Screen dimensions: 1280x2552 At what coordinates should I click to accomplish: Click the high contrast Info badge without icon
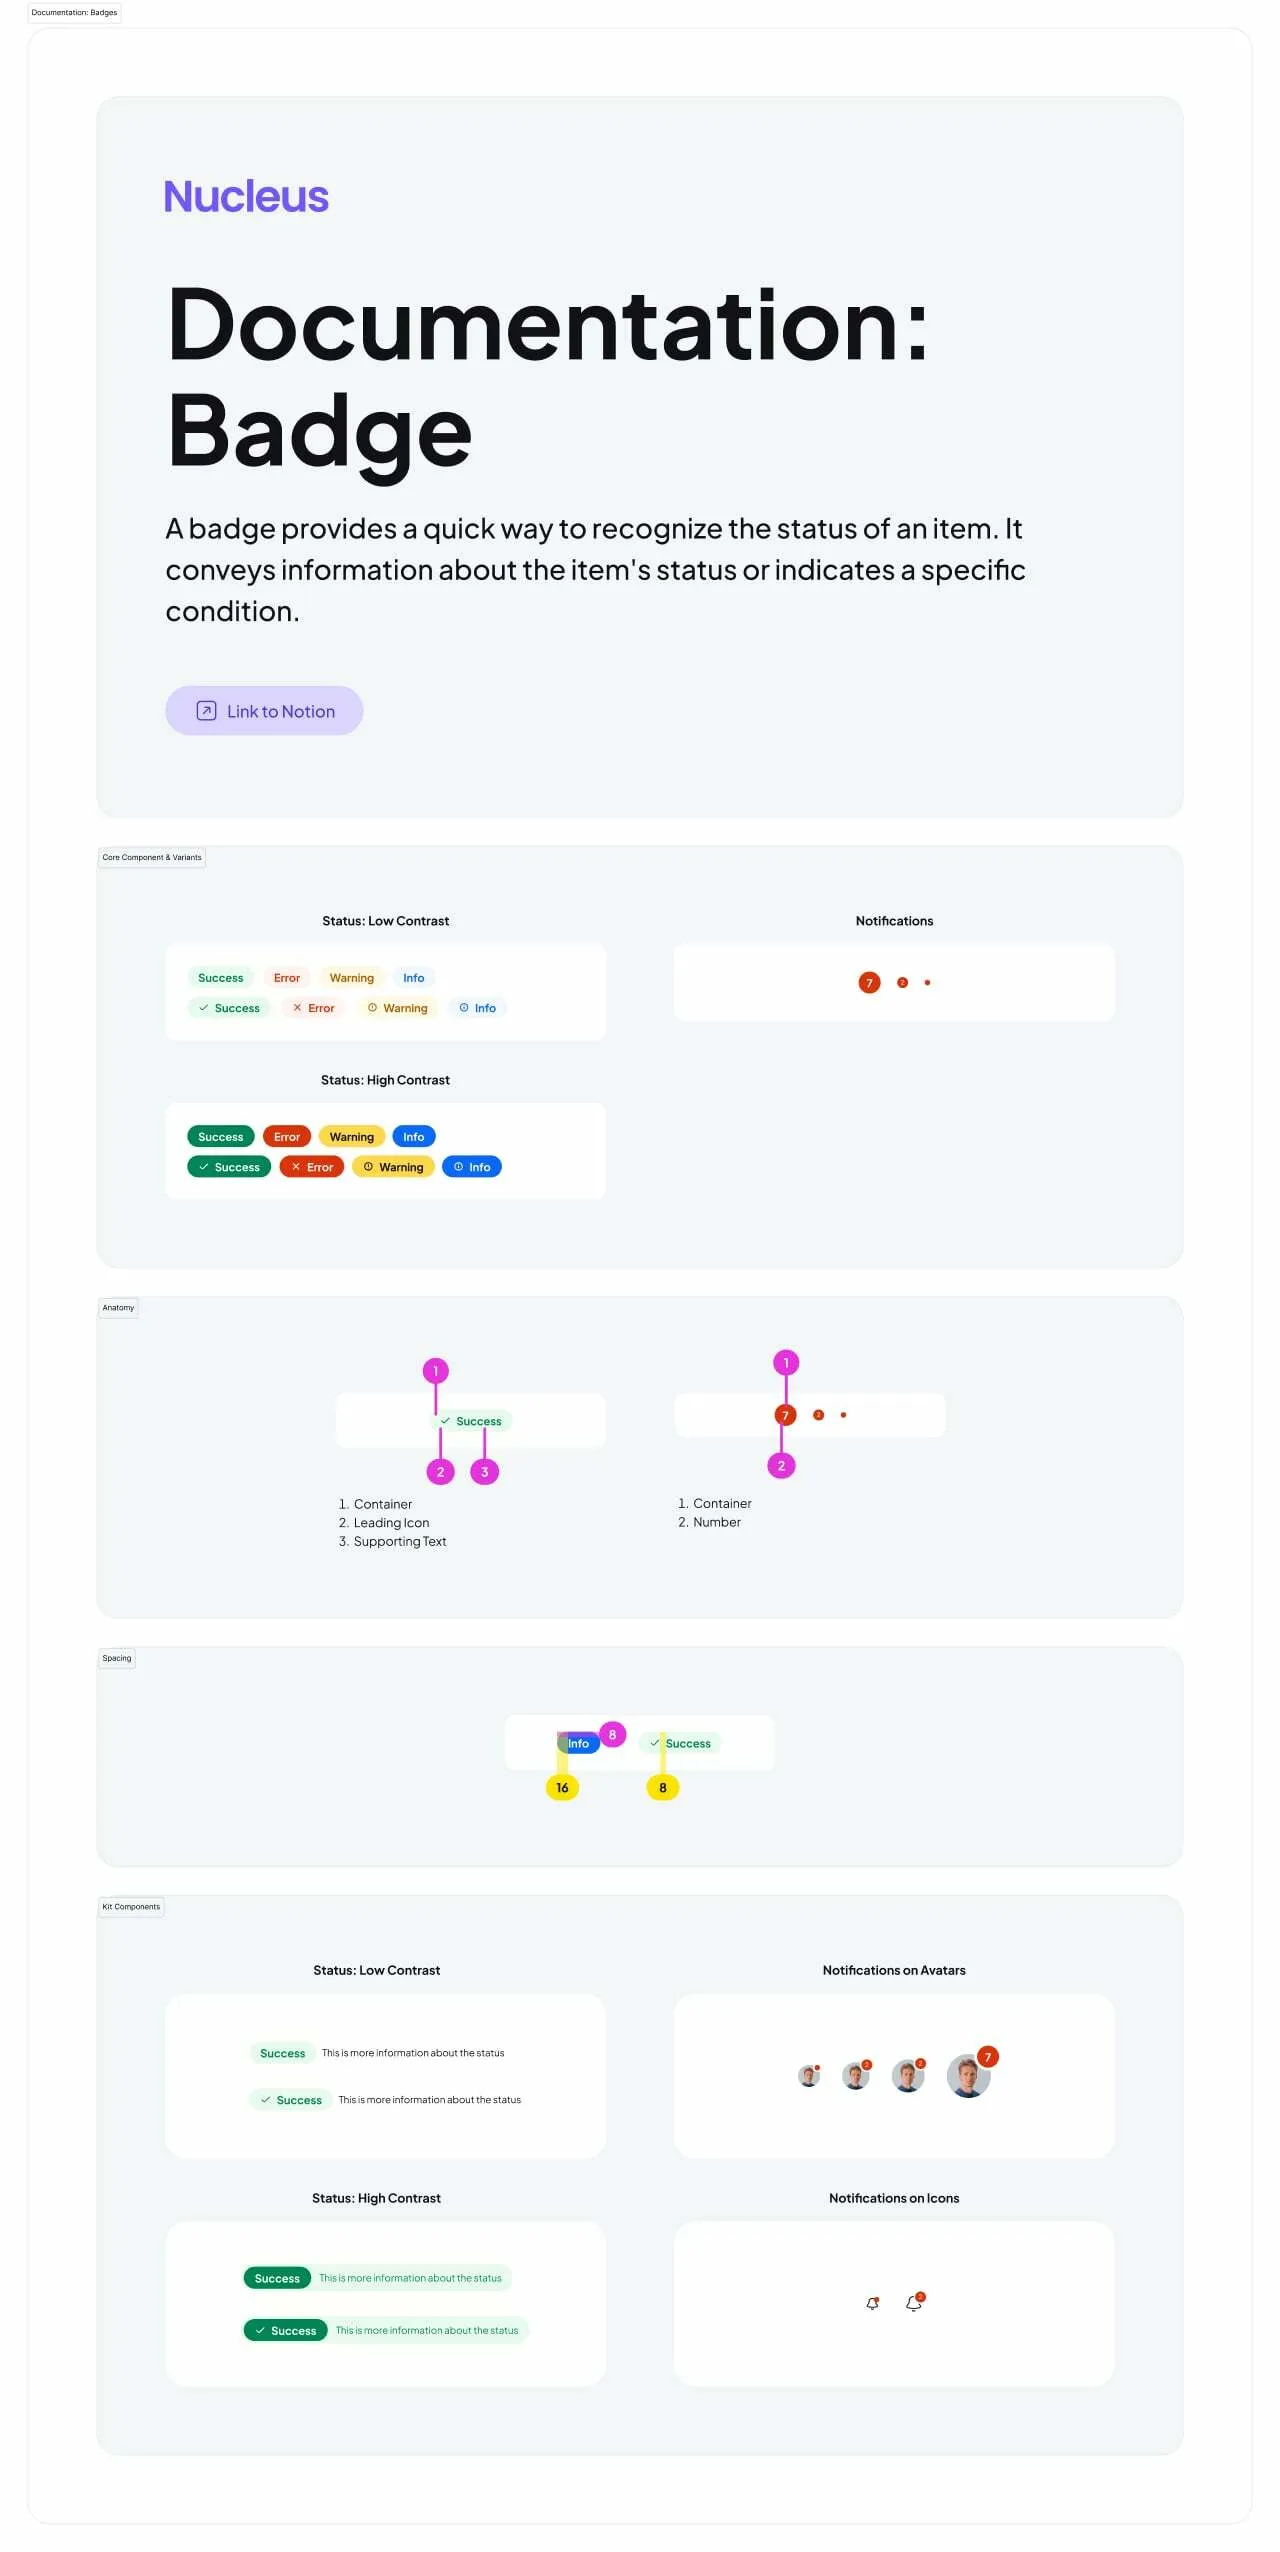[414, 1137]
